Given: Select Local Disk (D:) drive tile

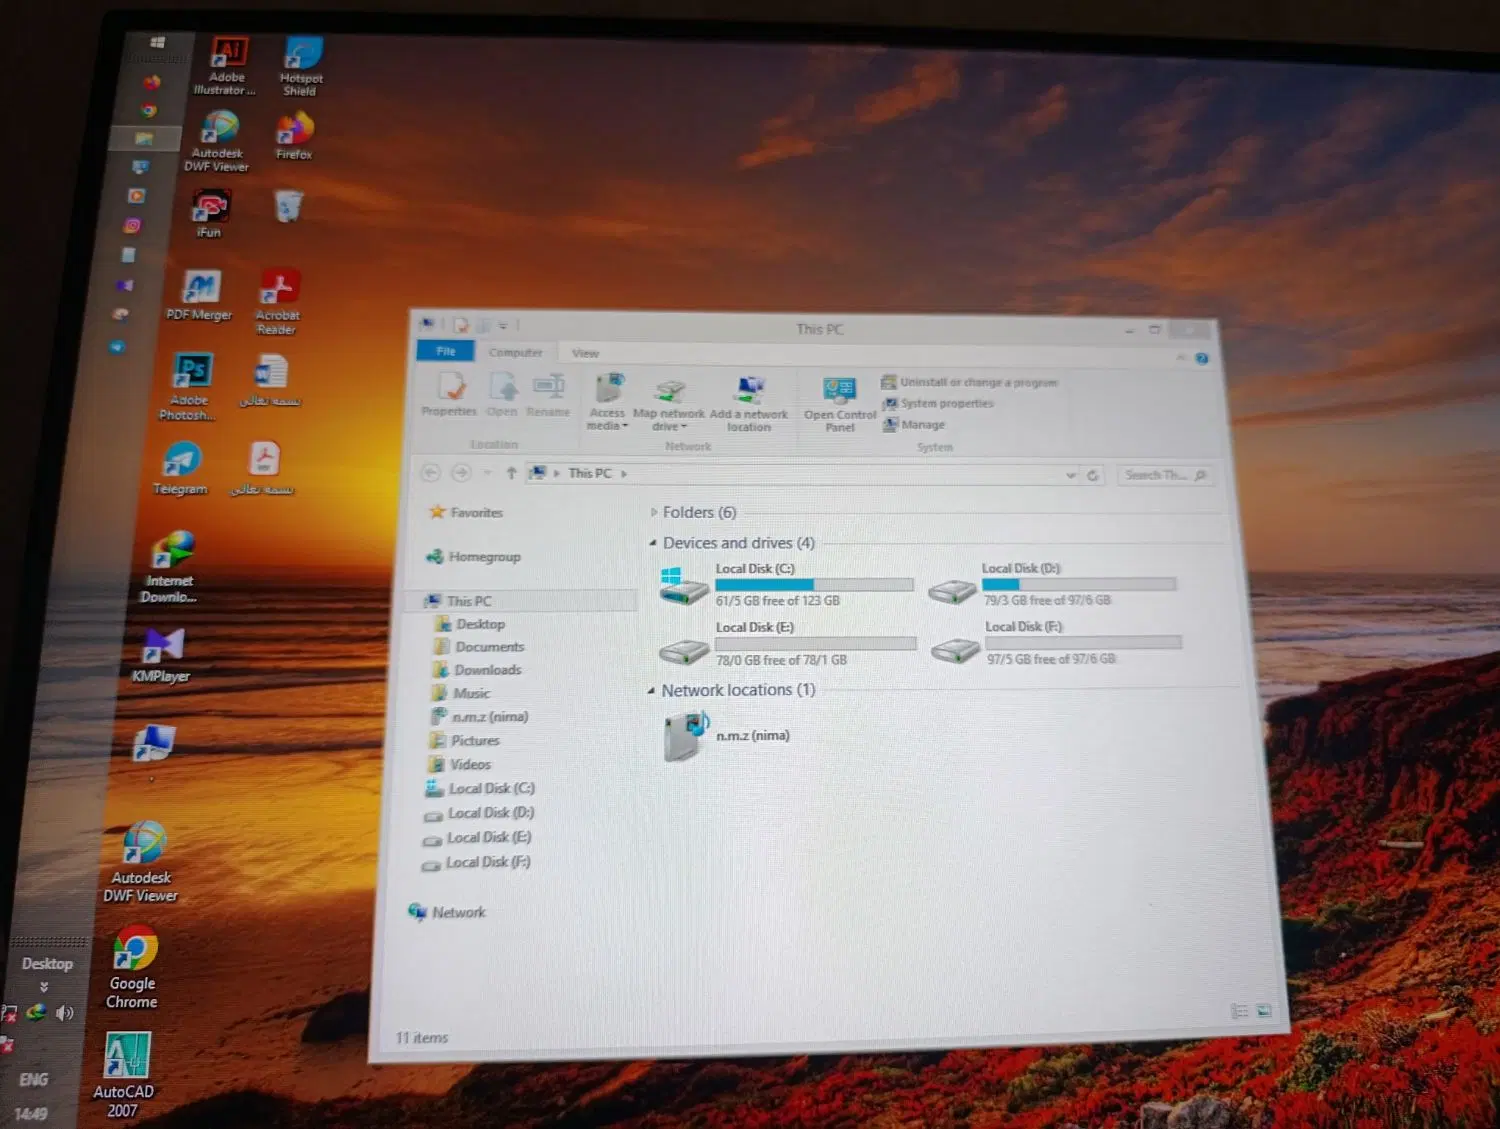Looking at the screenshot, I should [1052, 584].
